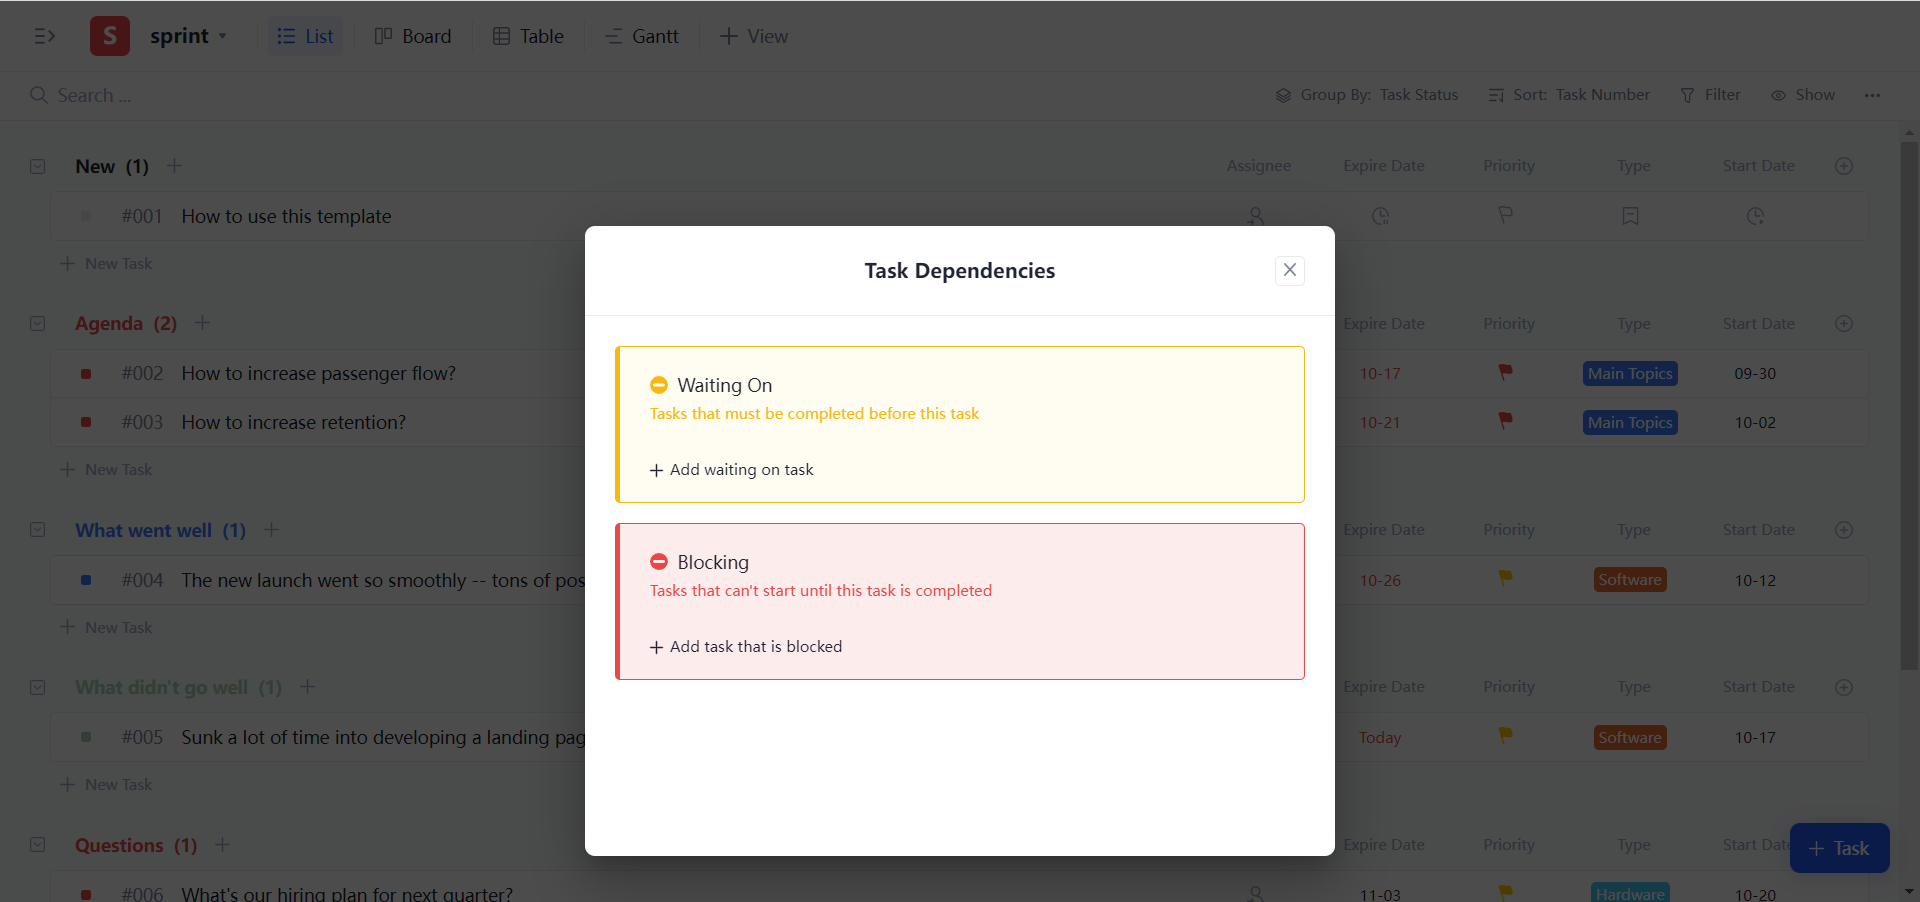Open the Group By layers icon
The width and height of the screenshot is (1920, 902).
[1283, 95]
